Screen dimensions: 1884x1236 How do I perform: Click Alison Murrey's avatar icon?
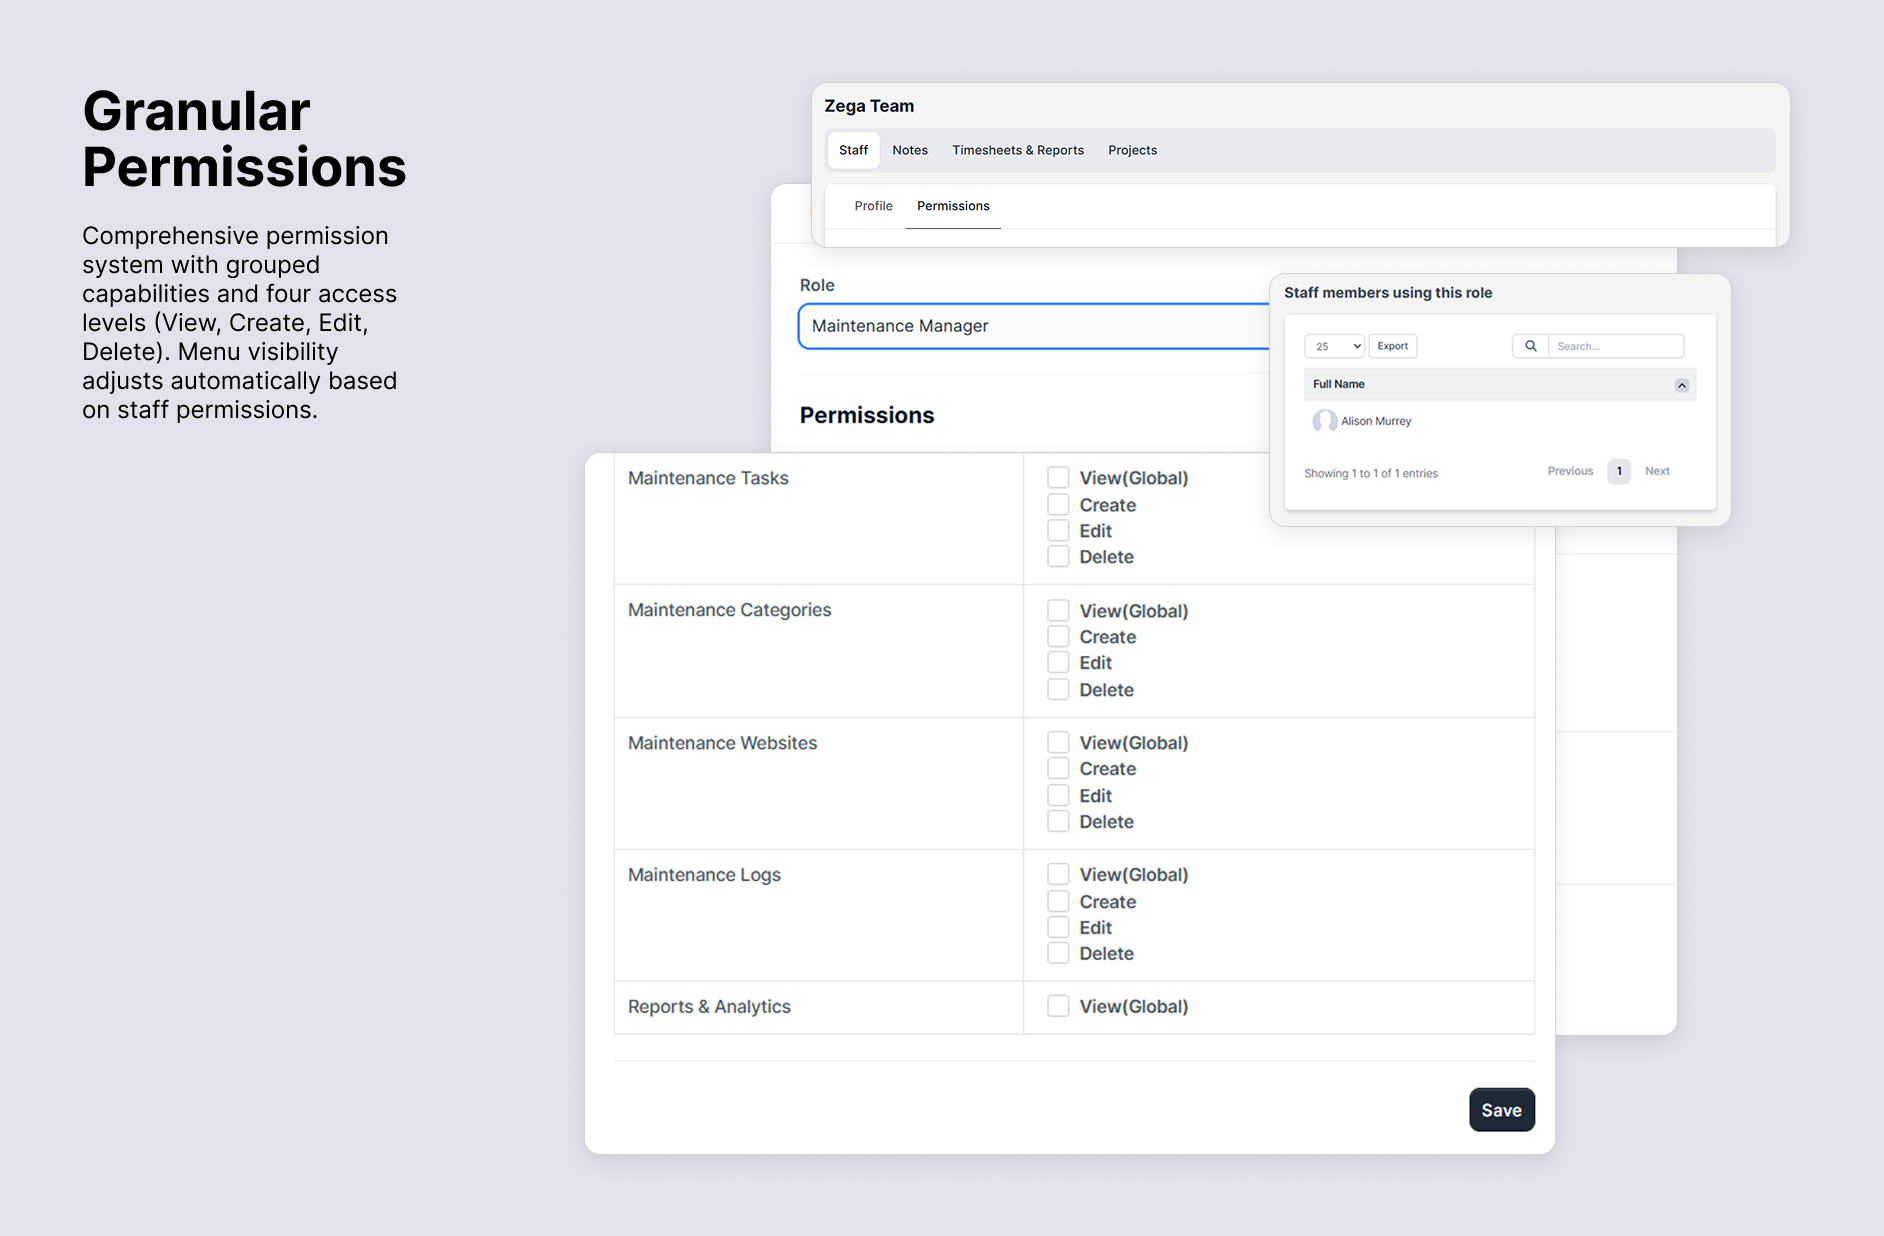1324,420
